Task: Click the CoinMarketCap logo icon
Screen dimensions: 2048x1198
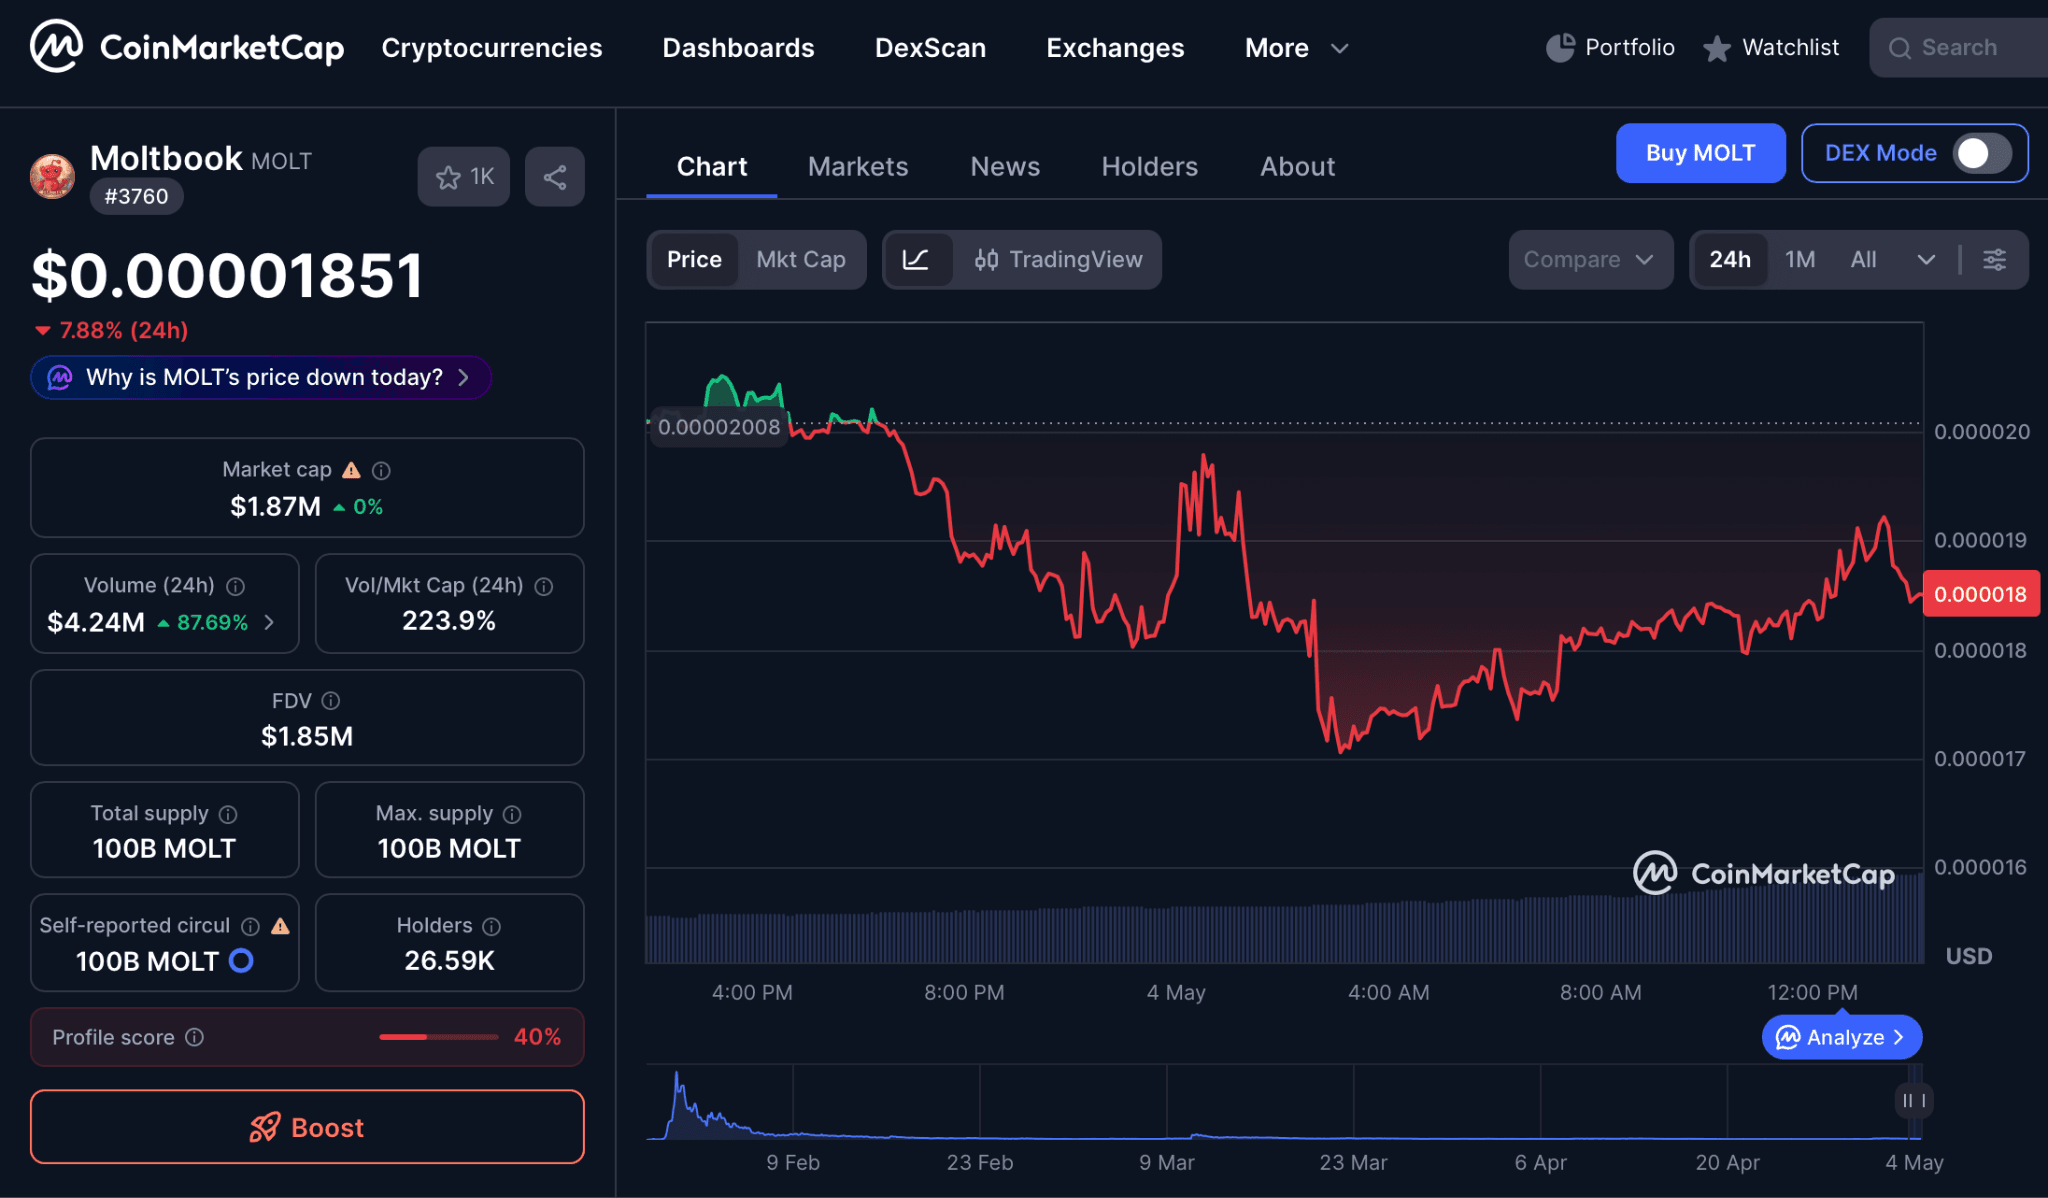Action: click(x=56, y=46)
